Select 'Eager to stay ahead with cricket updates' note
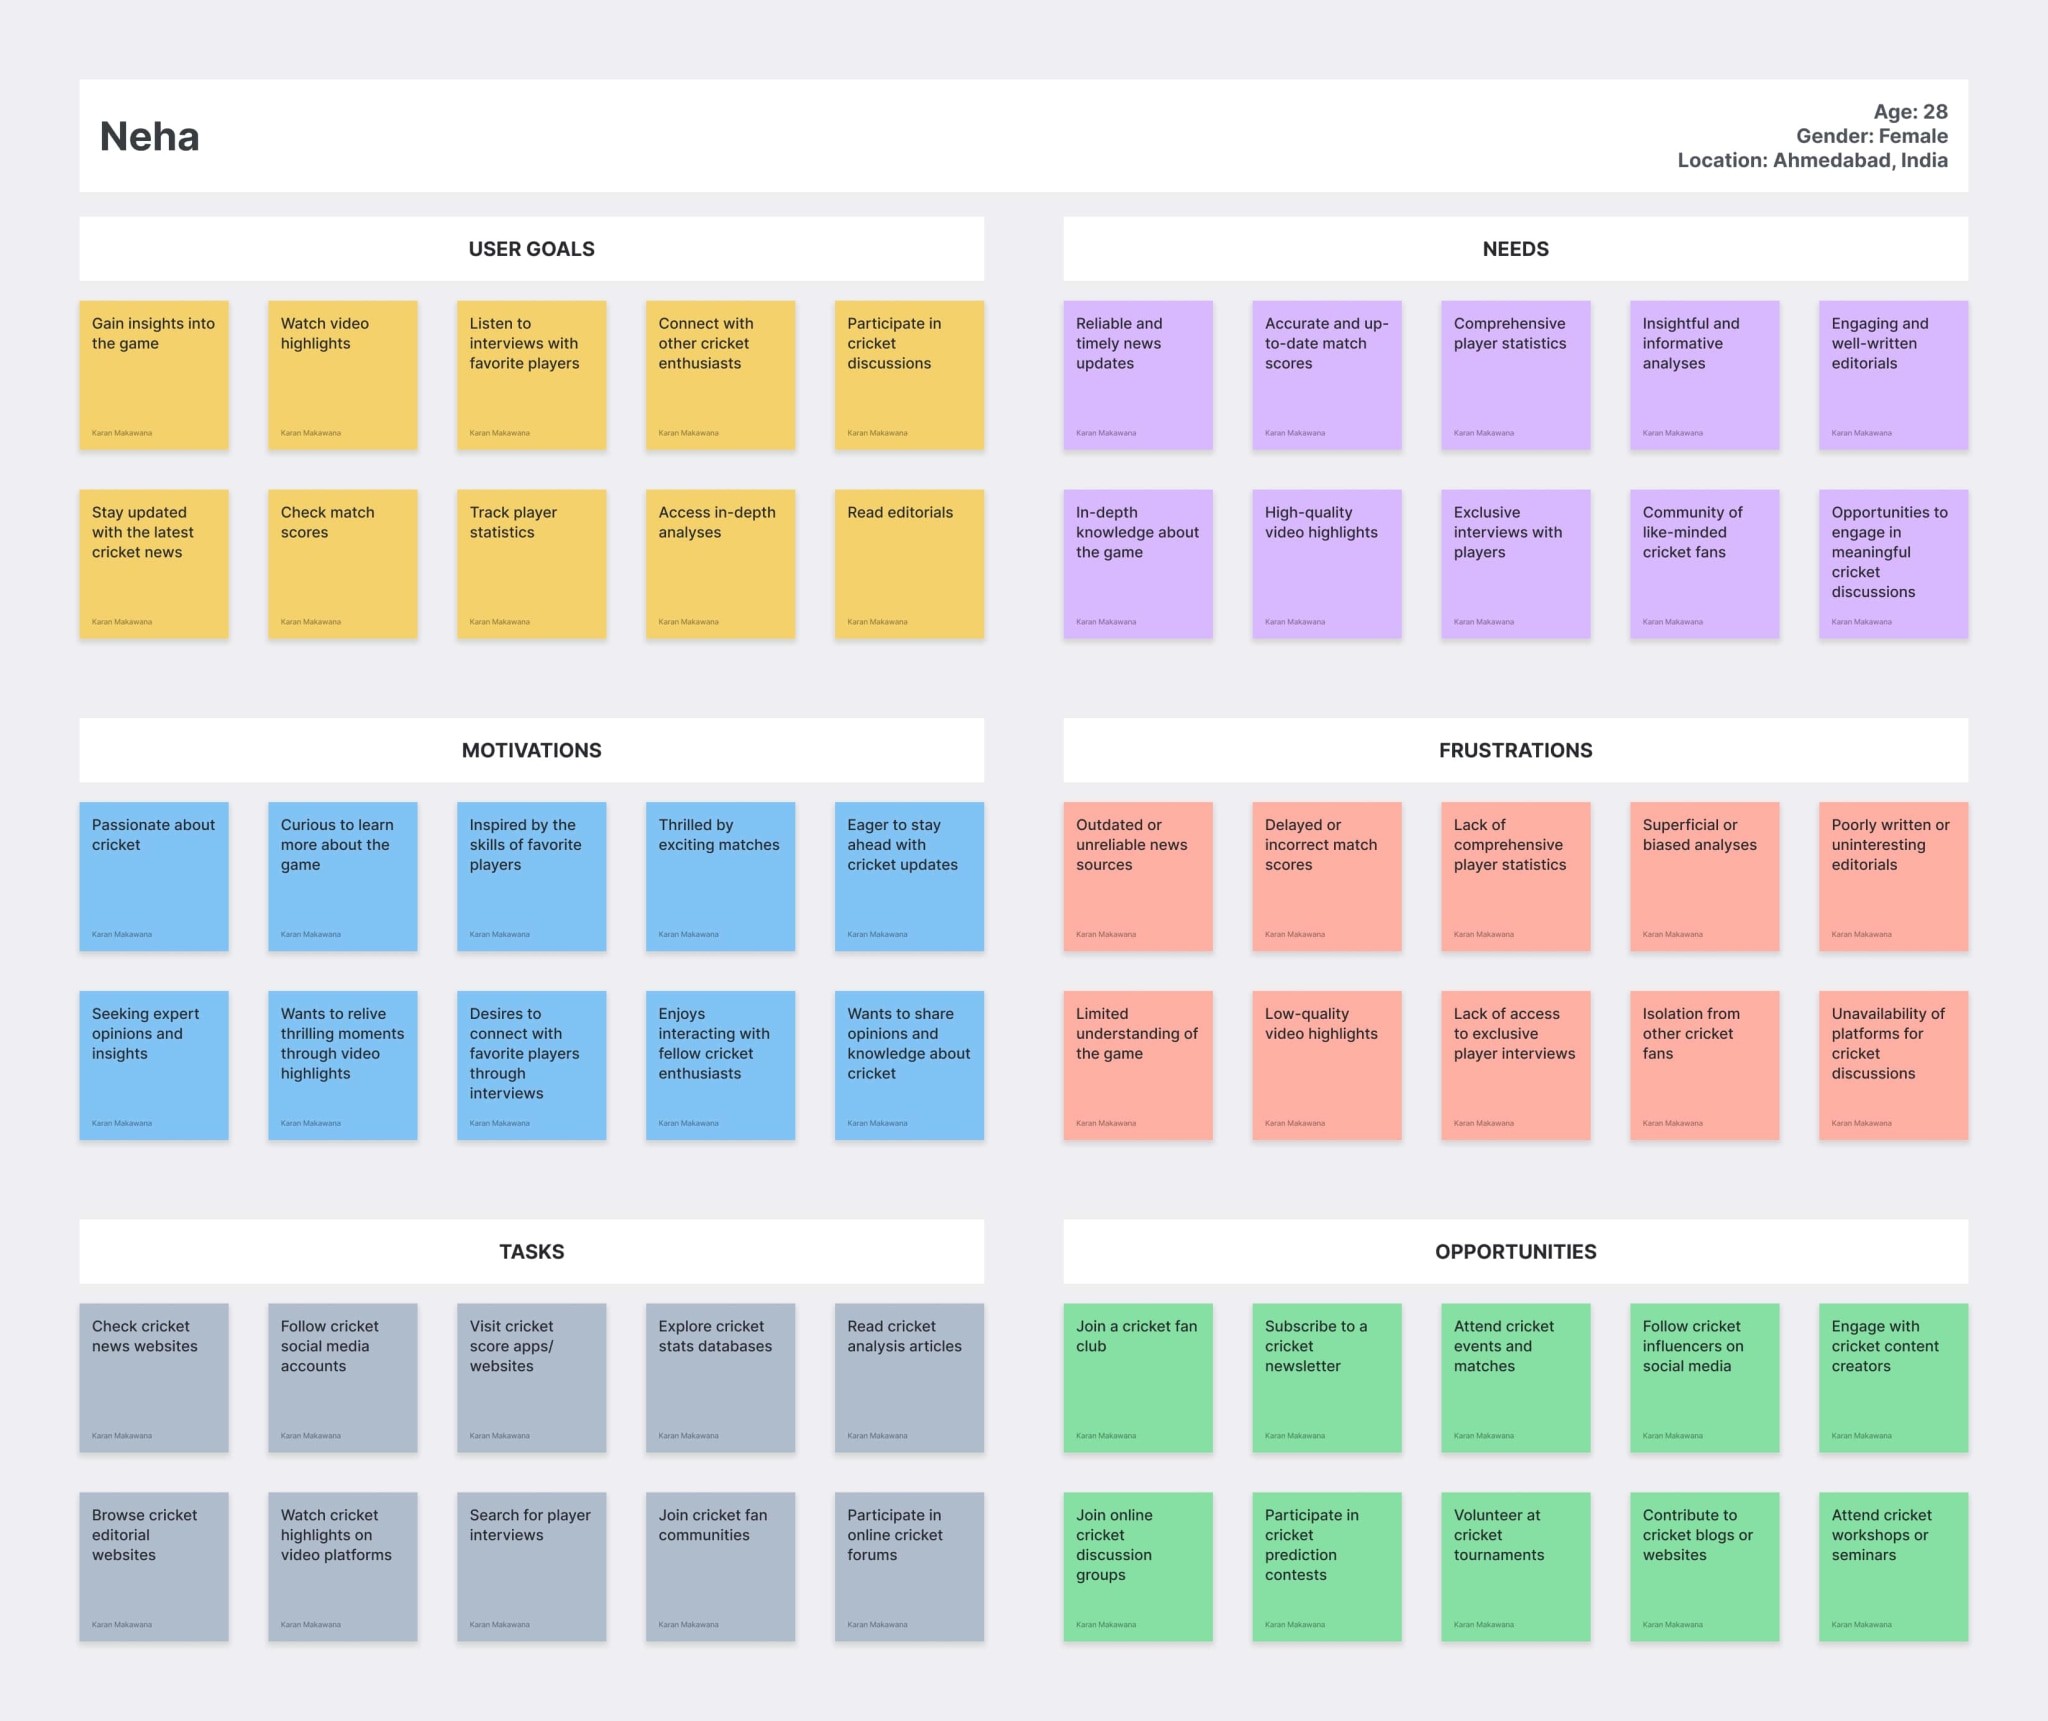 coord(910,876)
